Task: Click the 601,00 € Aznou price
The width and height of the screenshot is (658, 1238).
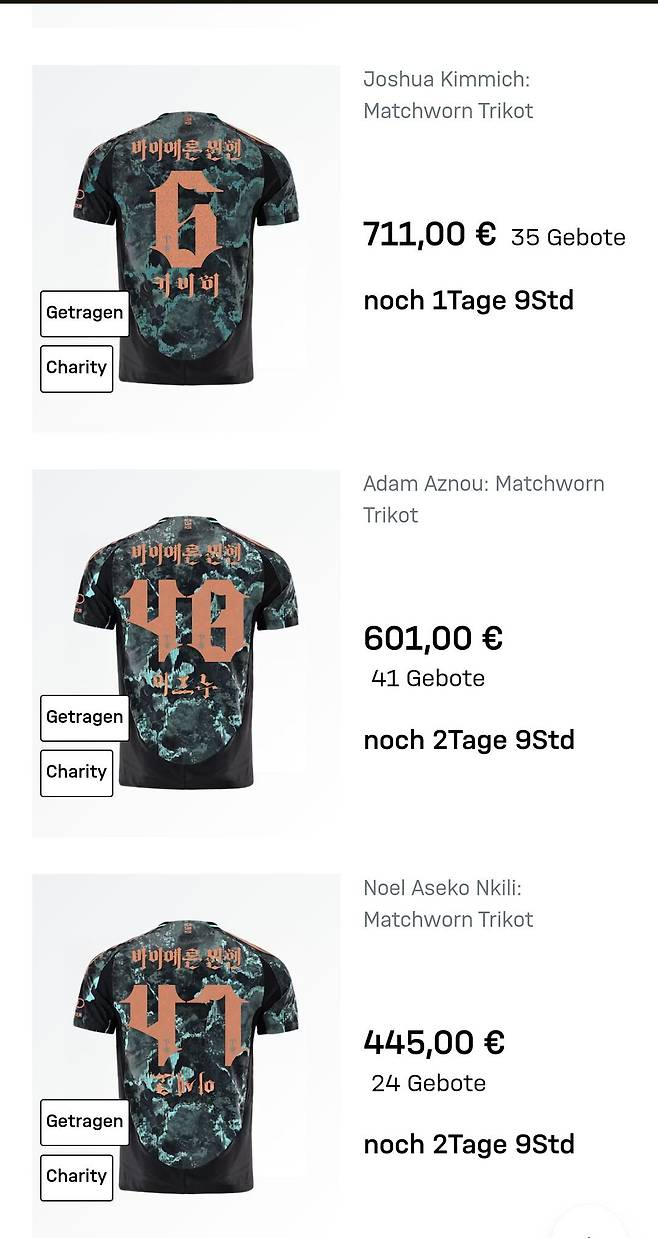Action: tap(432, 638)
